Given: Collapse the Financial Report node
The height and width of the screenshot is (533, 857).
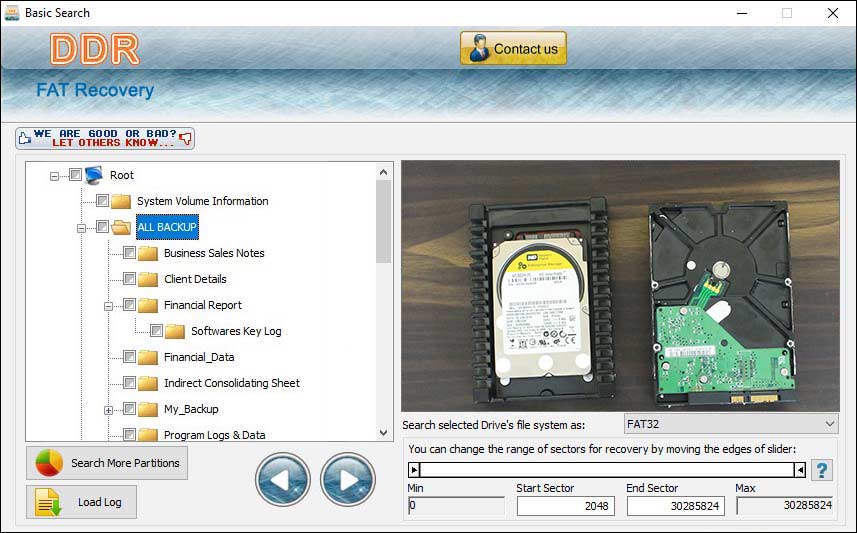Looking at the screenshot, I should [108, 306].
